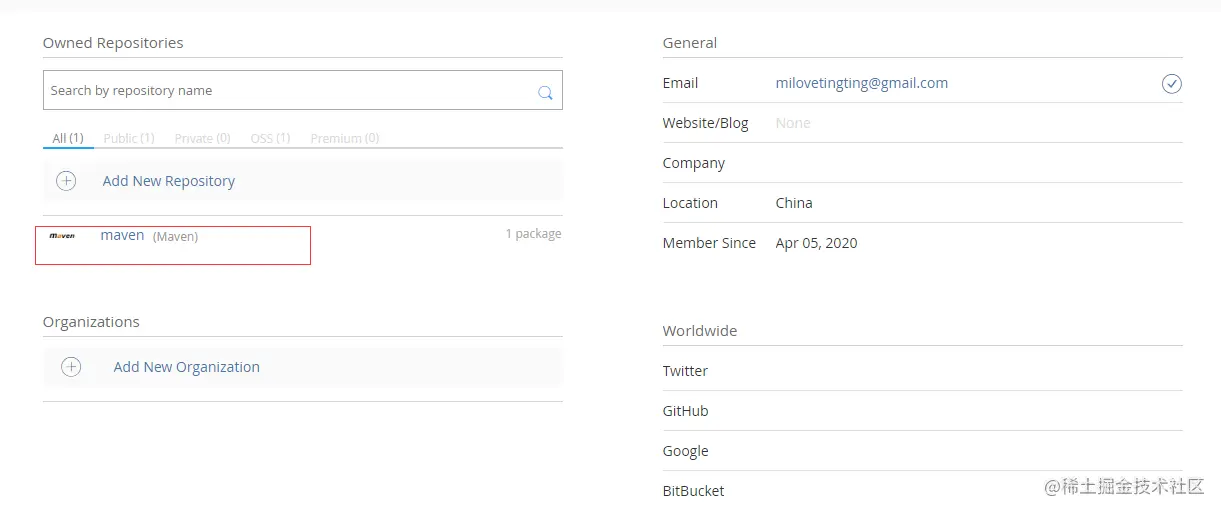Click the Location field label
This screenshot has height=513, width=1221.
coord(690,203)
